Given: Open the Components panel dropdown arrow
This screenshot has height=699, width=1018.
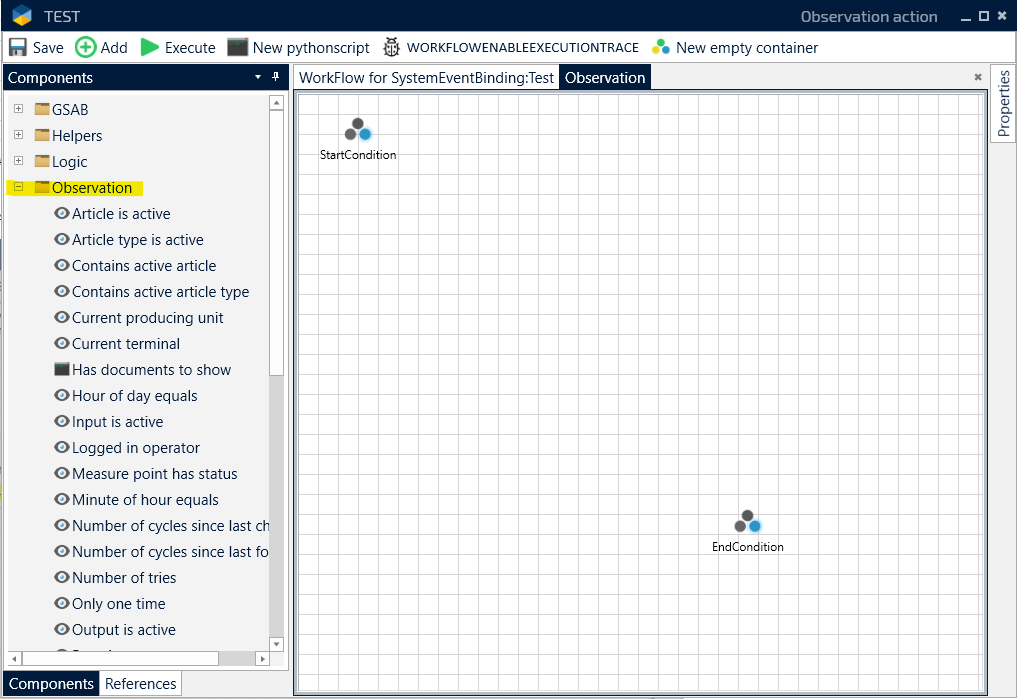Looking at the screenshot, I should 258,77.
